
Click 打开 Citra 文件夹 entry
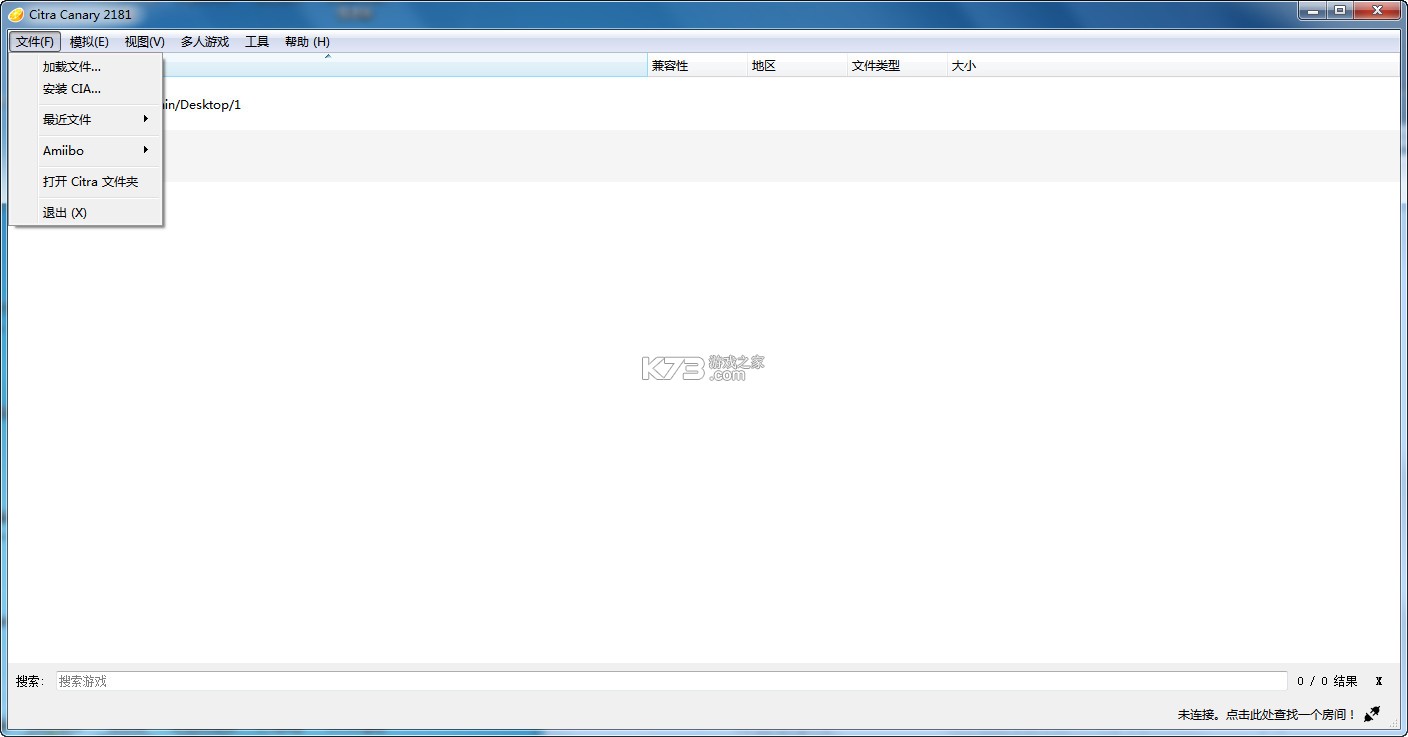coord(85,182)
